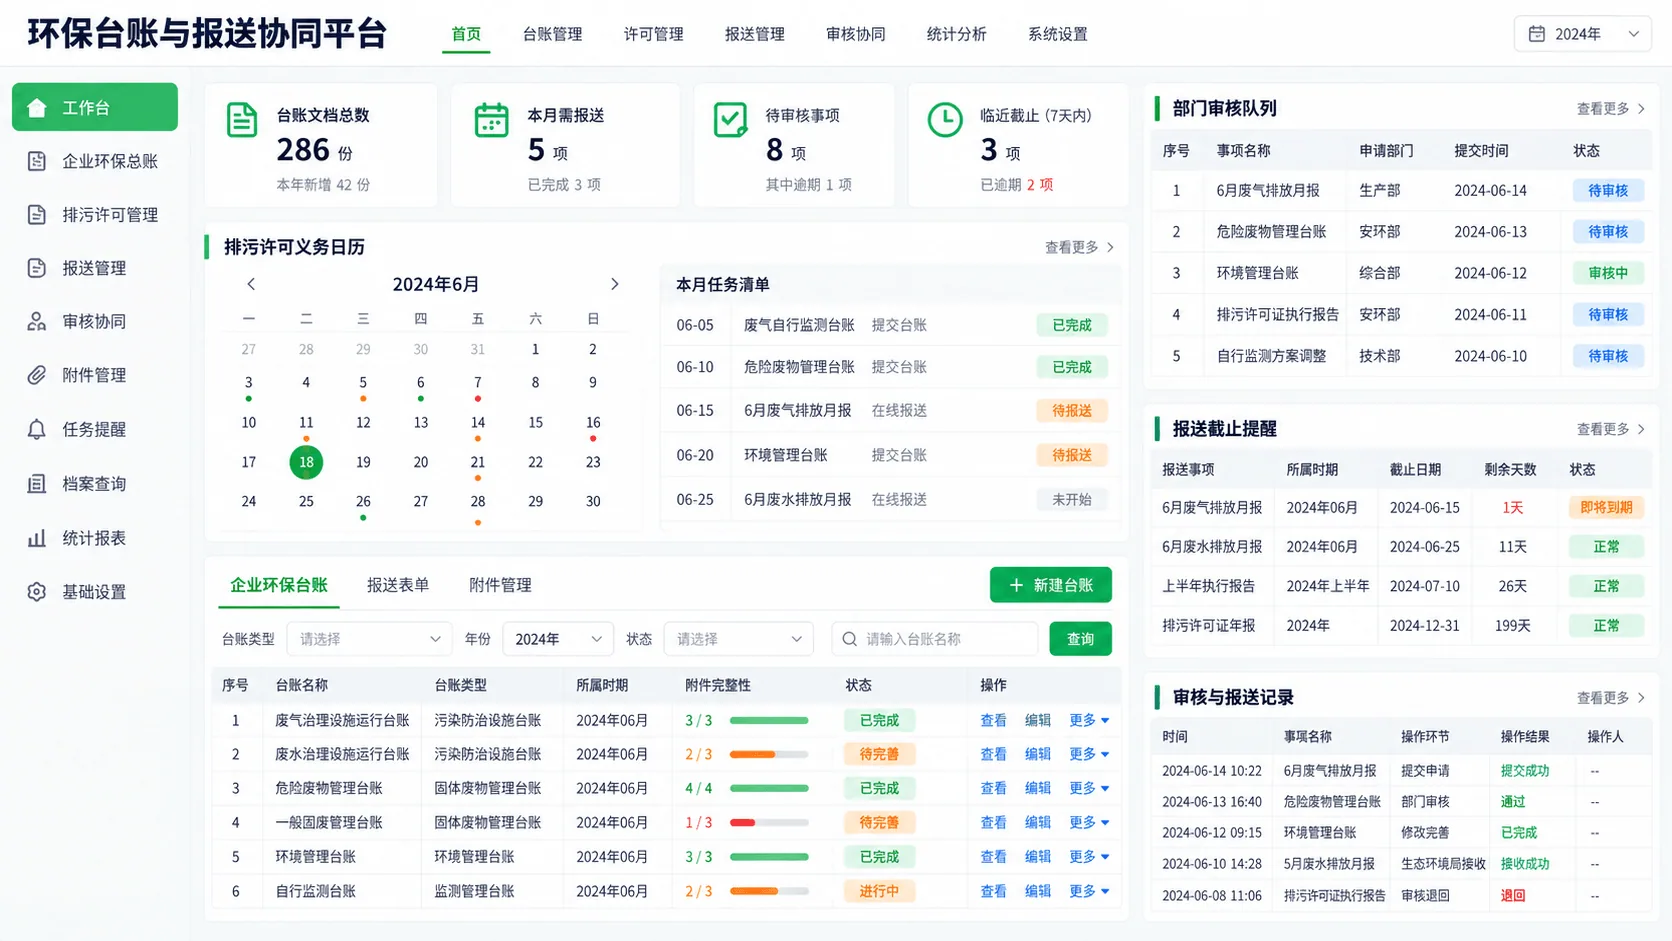The width and height of the screenshot is (1672, 941).
Task: Open the 年份 2024年 filter dropdown
Action: [558, 639]
